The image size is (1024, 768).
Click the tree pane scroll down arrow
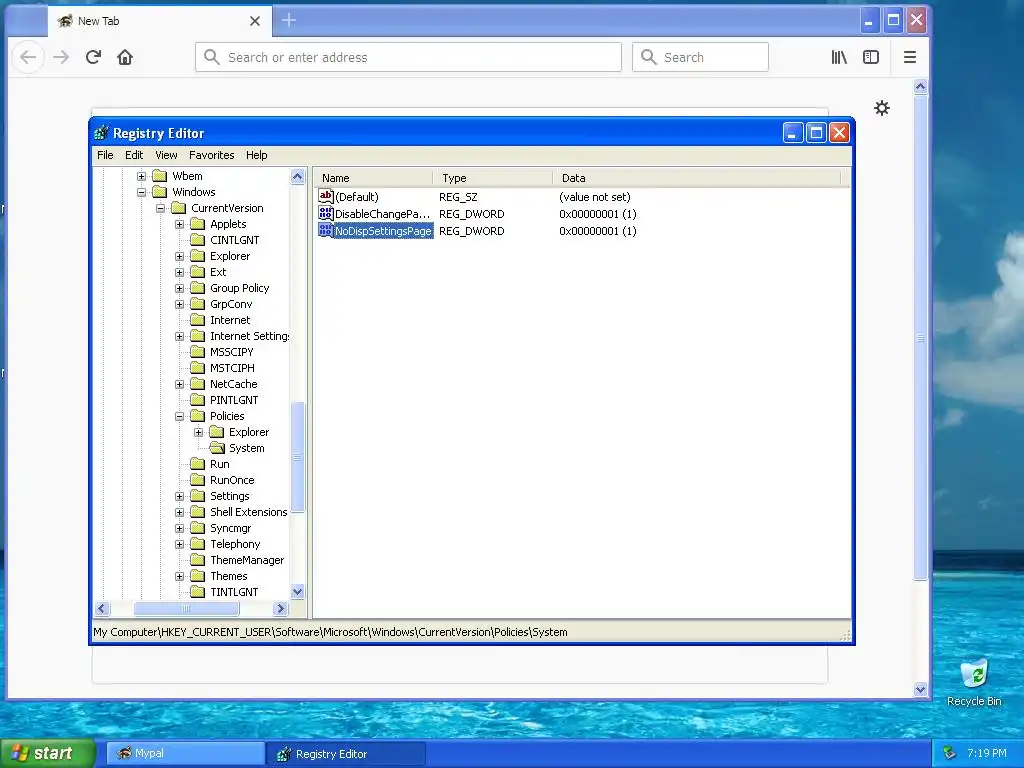coord(297,592)
